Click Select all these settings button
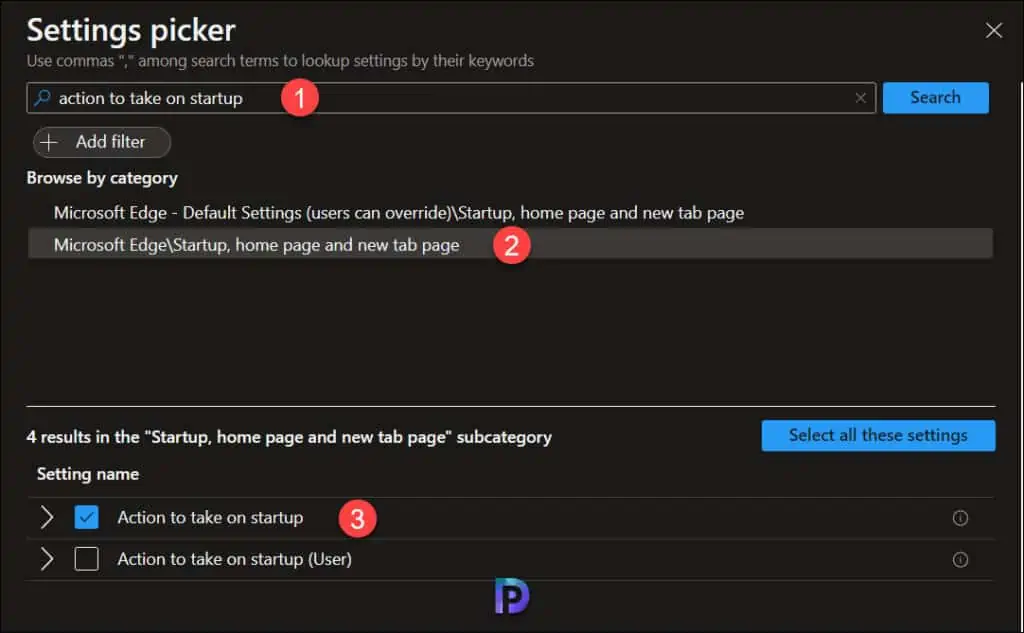 (878, 435)
